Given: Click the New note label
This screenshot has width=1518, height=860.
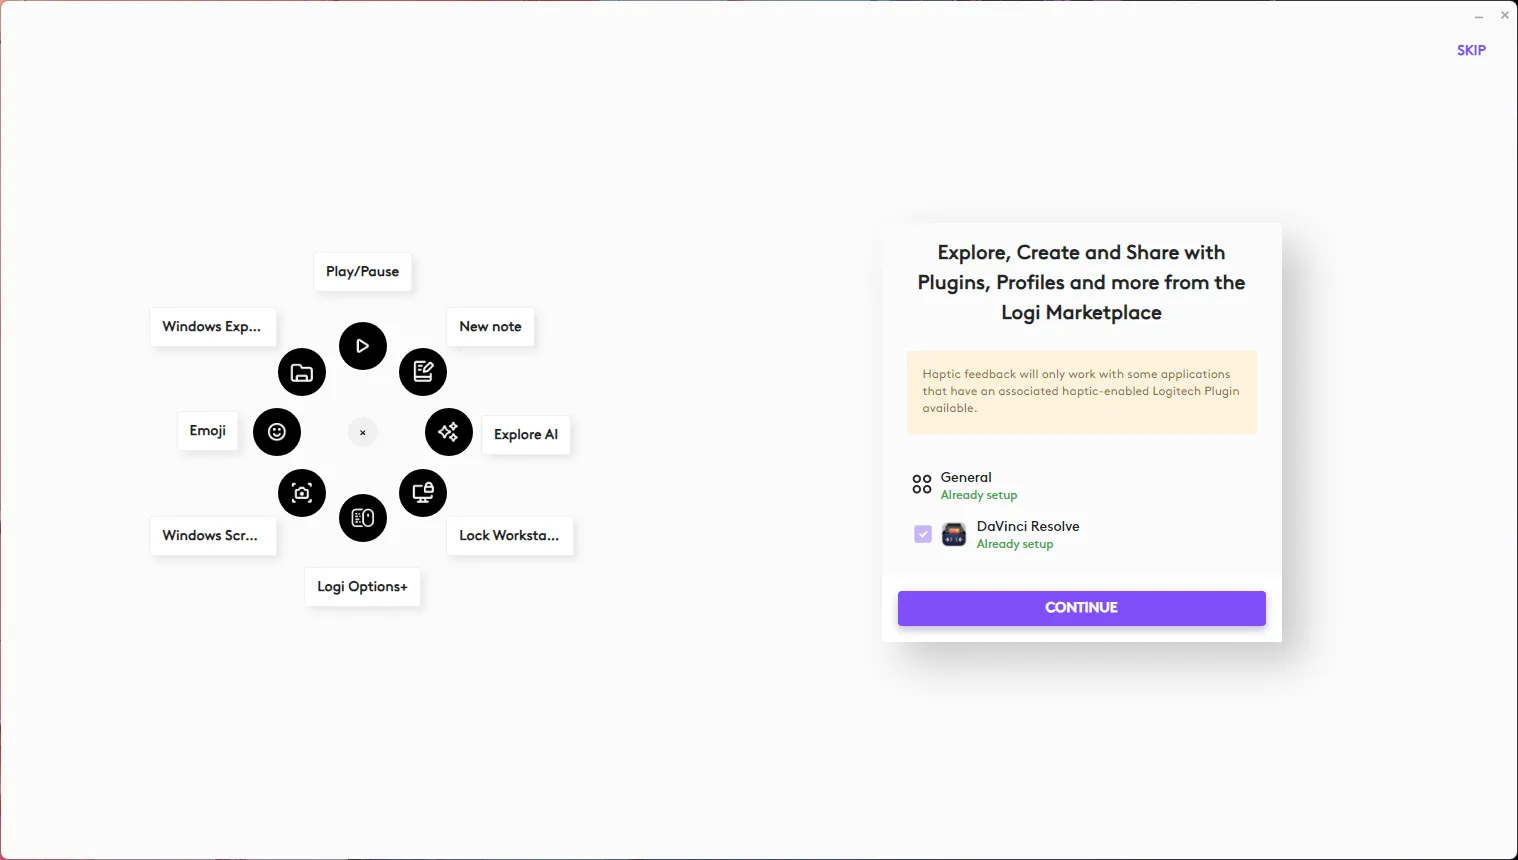Looking at the screenshot, I should tap(490, 327).
